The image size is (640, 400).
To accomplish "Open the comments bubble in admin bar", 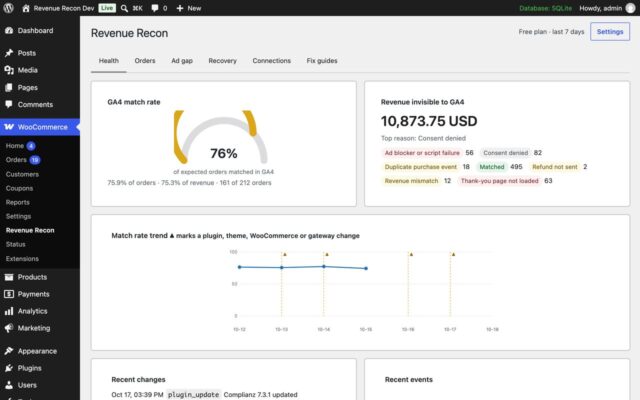I will [155, 8].
